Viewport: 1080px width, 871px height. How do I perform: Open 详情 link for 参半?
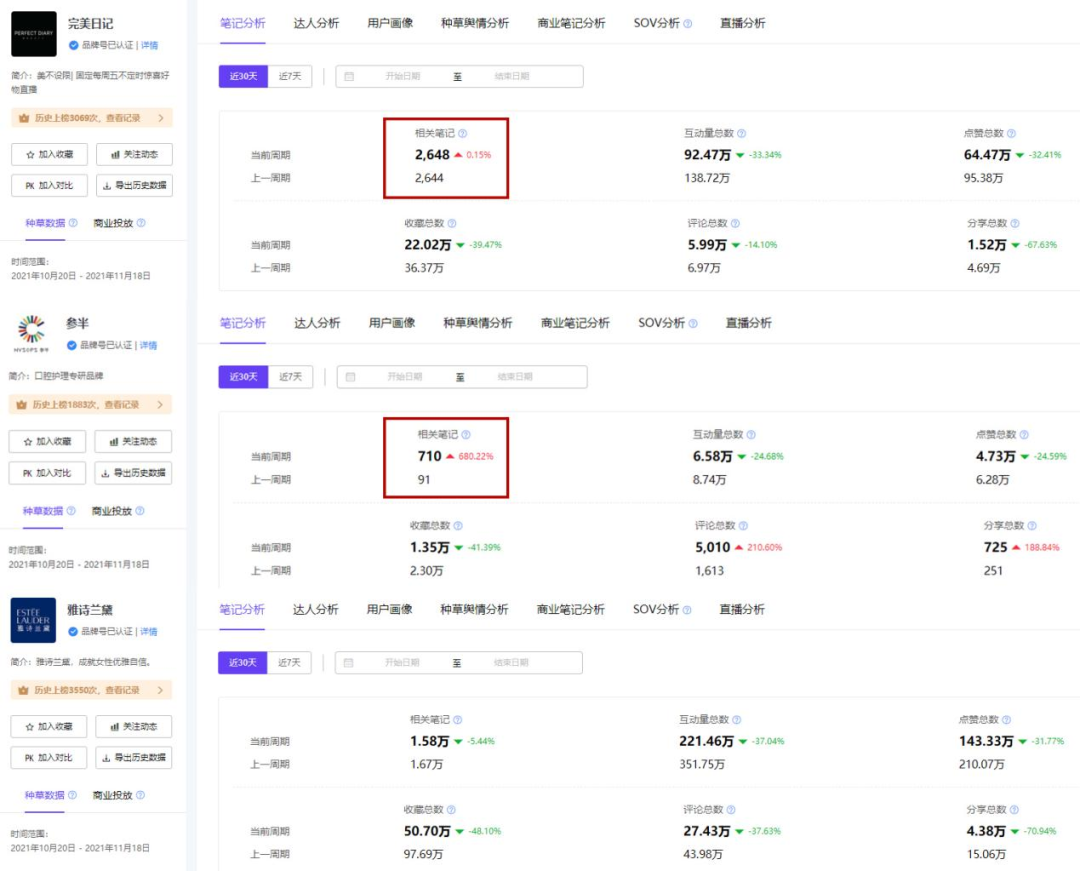point(148,346)
